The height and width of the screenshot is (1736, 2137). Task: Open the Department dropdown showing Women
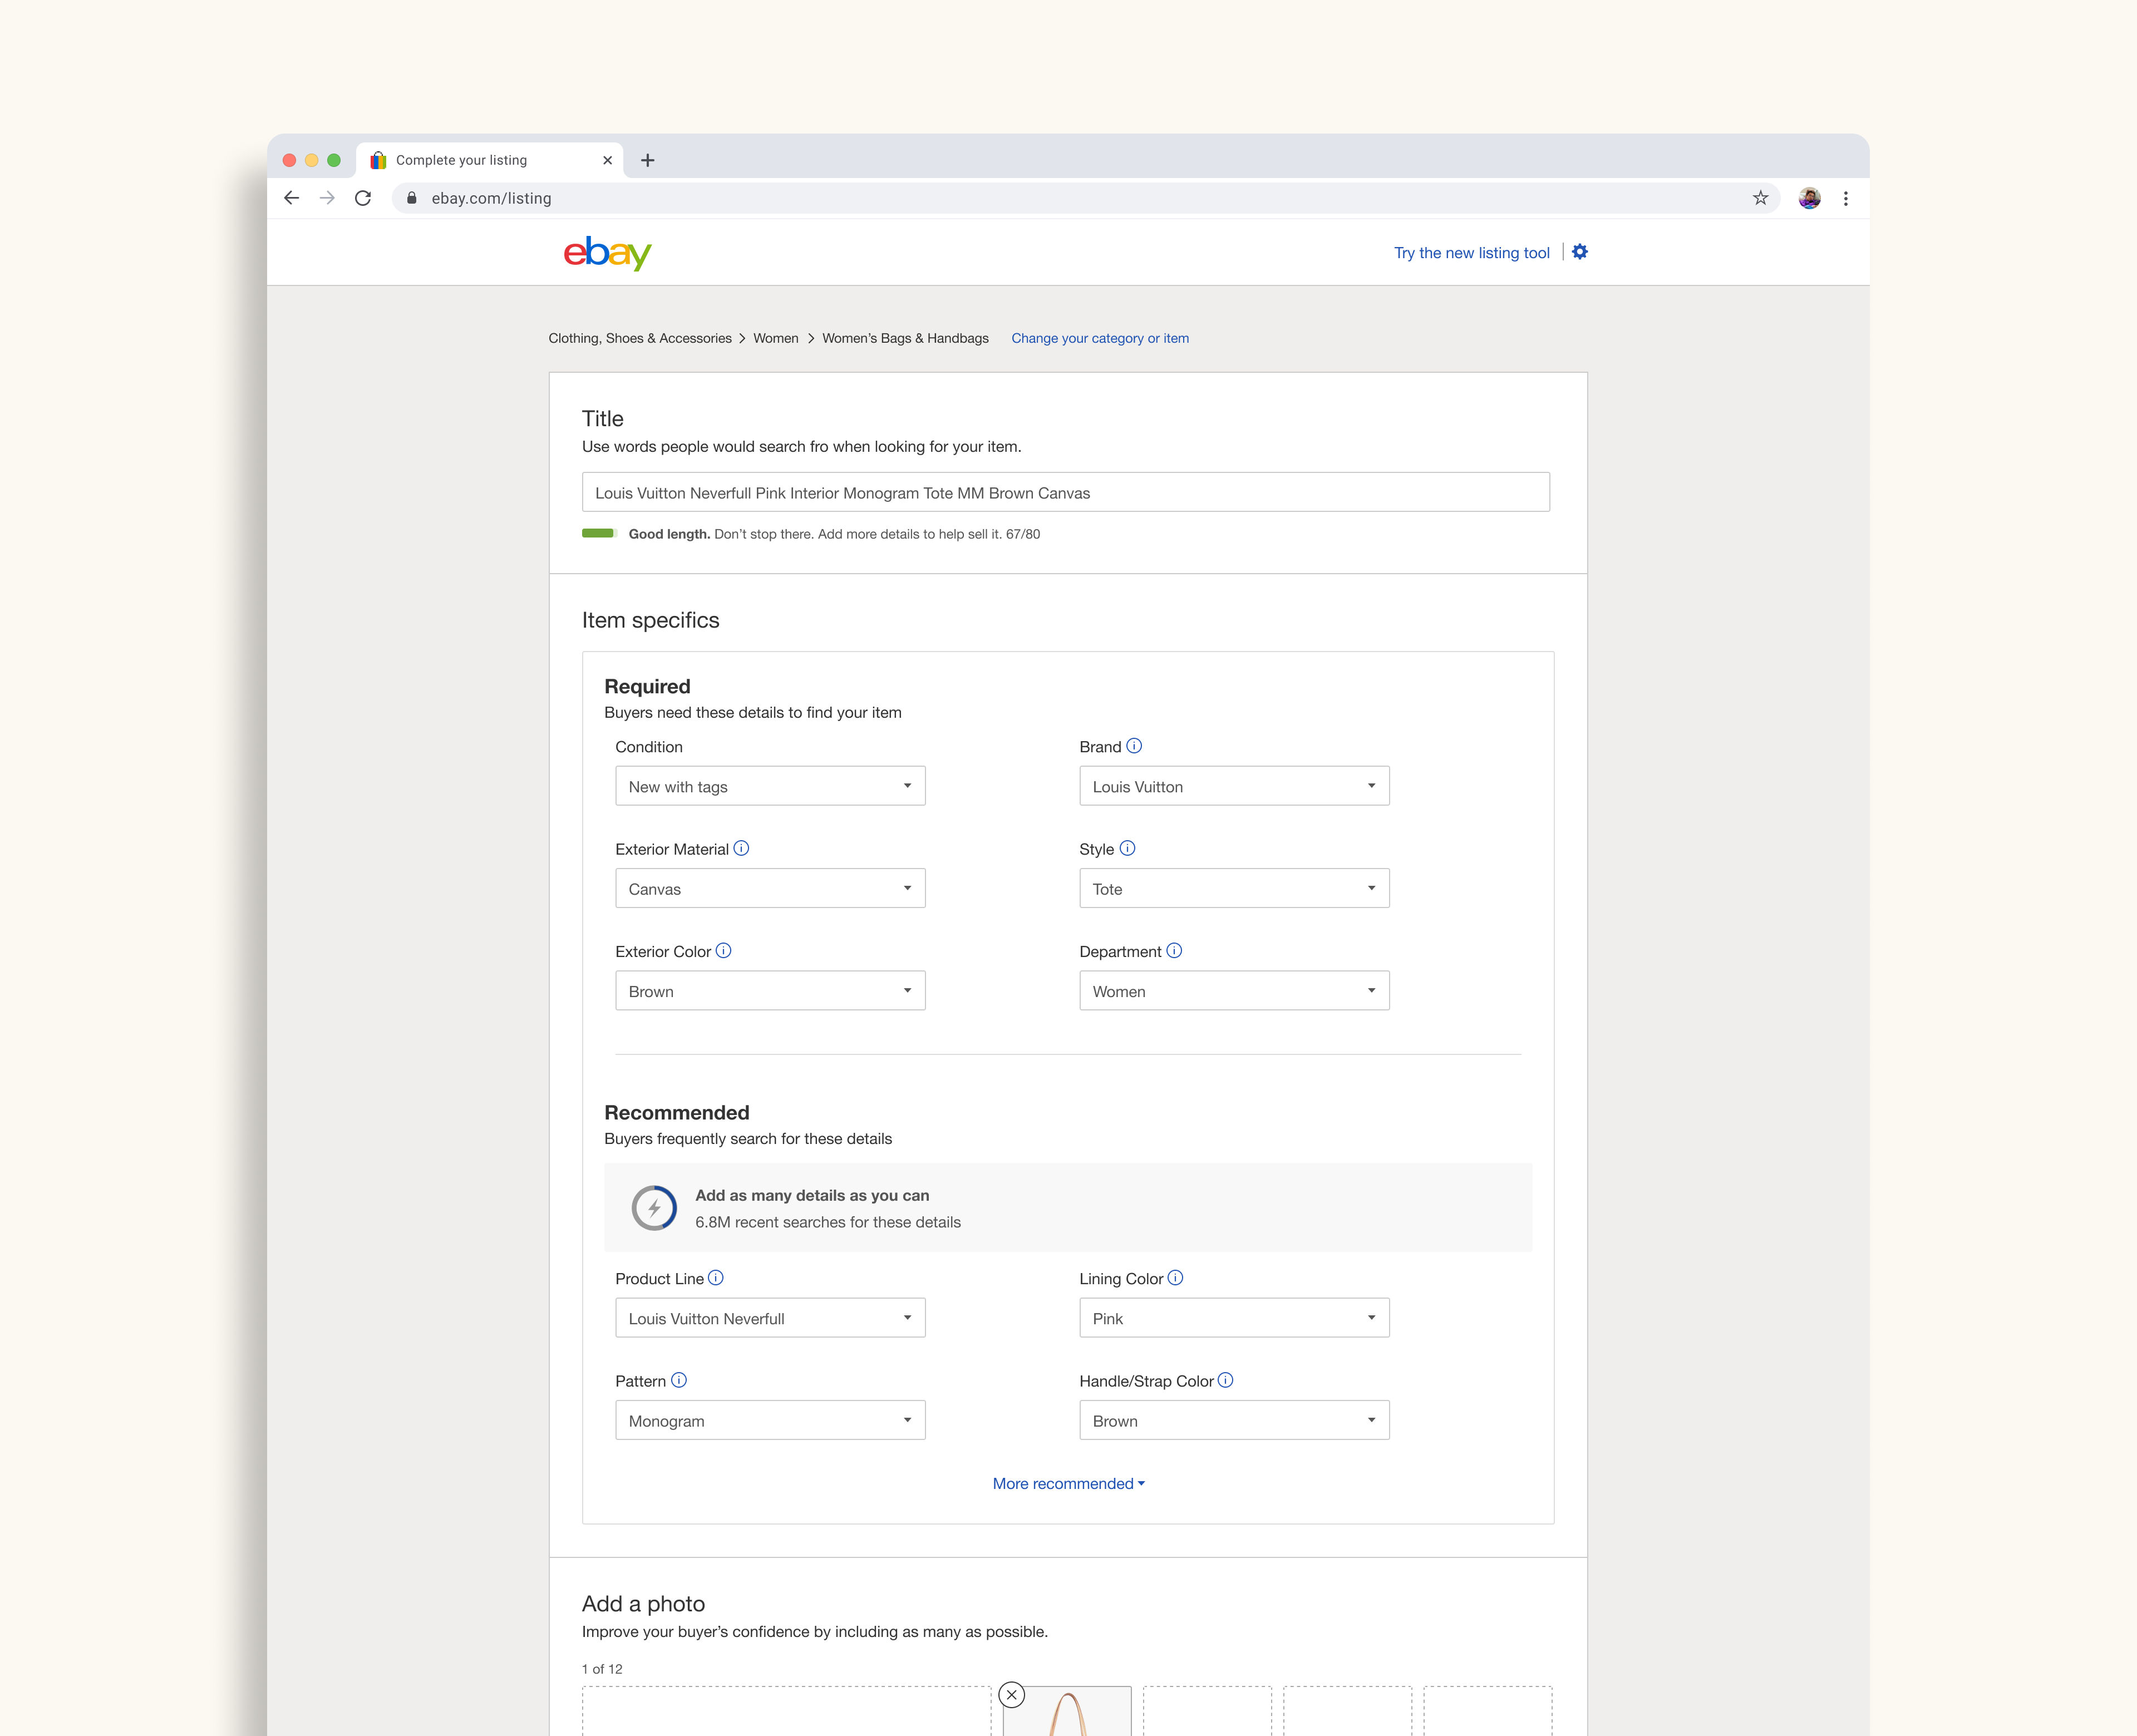[x=1234, y=991]
